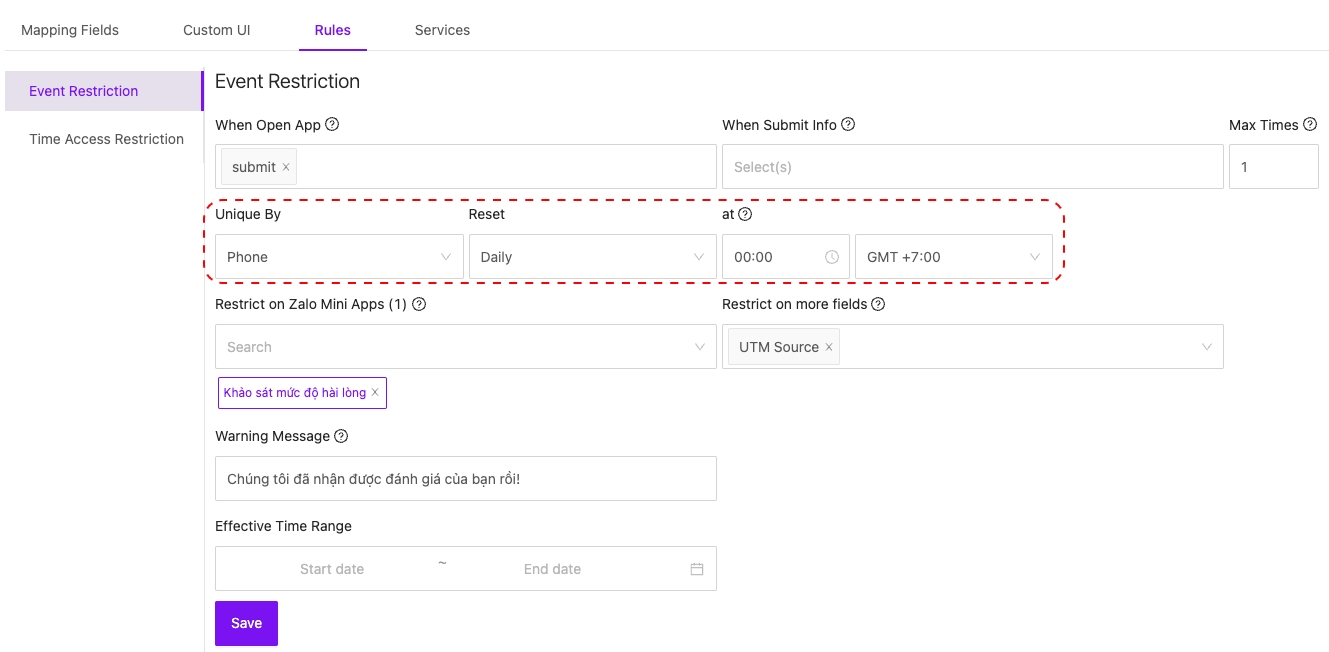The height and width of the screenshot is (652, 1329).
Task: Switch to the Mapping Fields tab
Action: pos(70,30)
